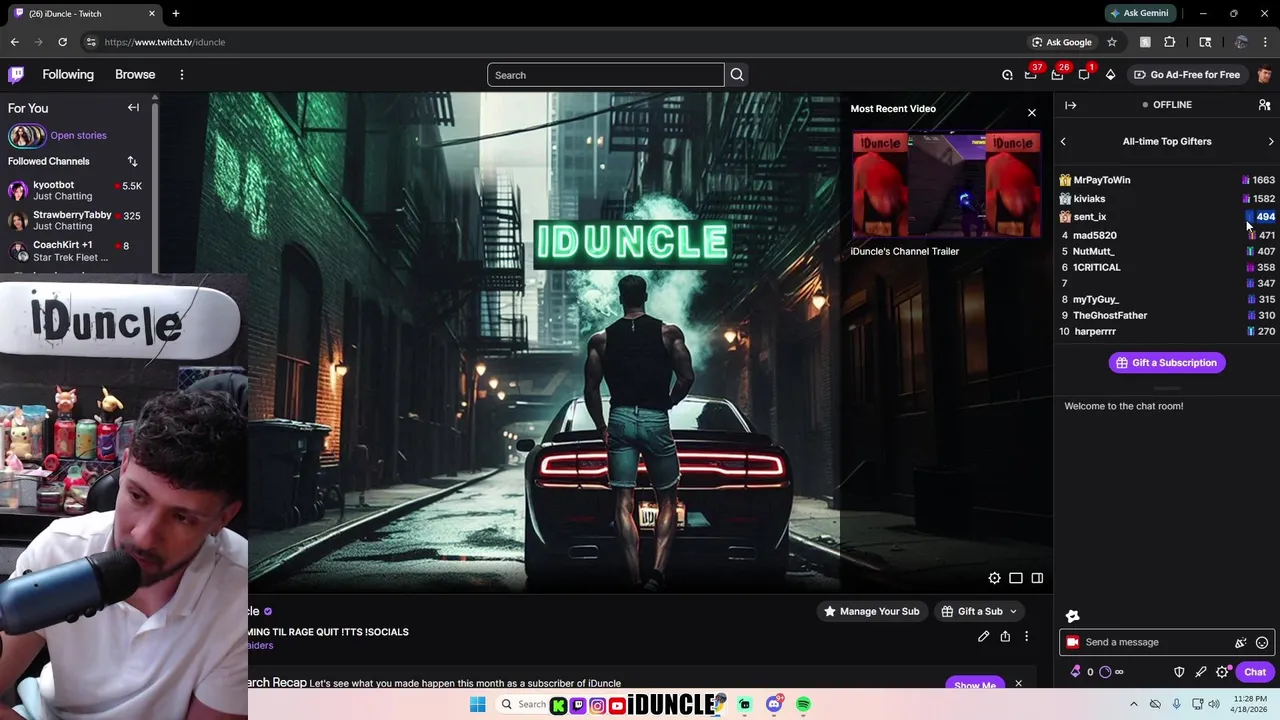Viewport: 1280px width, 720px height.
Task: Open Chrome extensions puzzle icon
Action: tap(1170, 42)
